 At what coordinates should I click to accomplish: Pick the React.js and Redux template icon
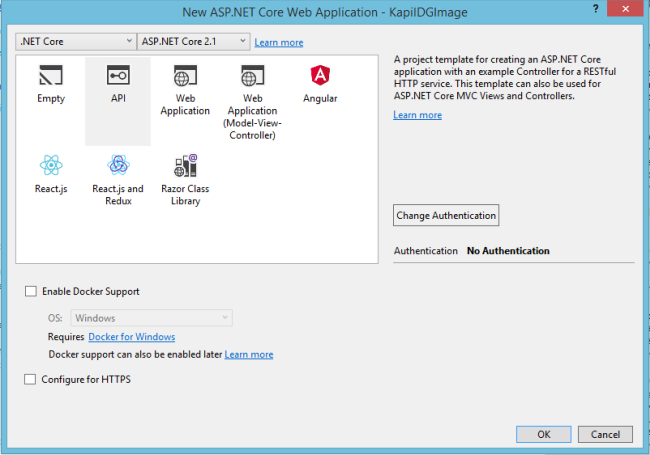coord(118,165)
